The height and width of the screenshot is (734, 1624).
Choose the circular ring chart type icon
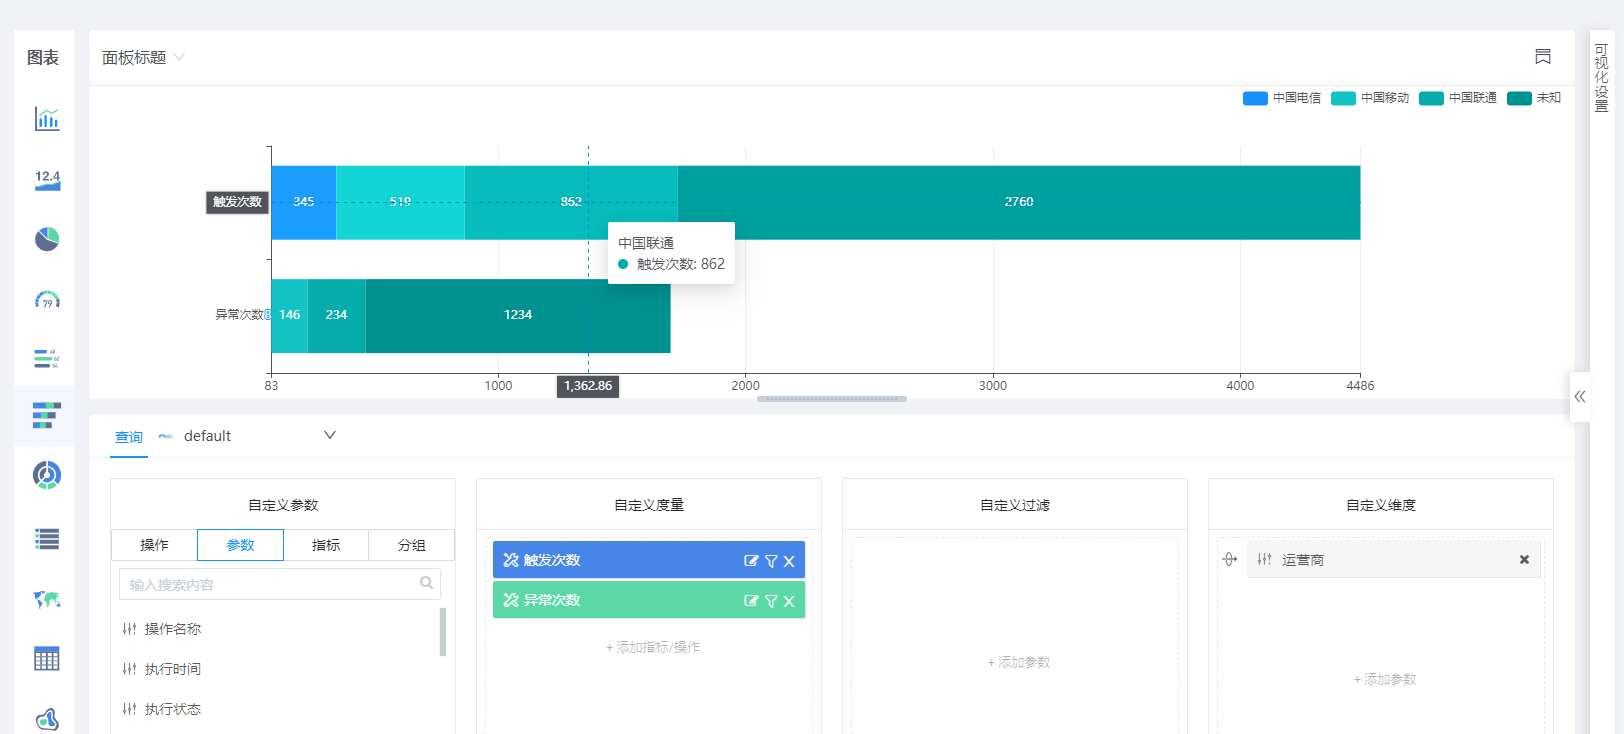point(47,475)
